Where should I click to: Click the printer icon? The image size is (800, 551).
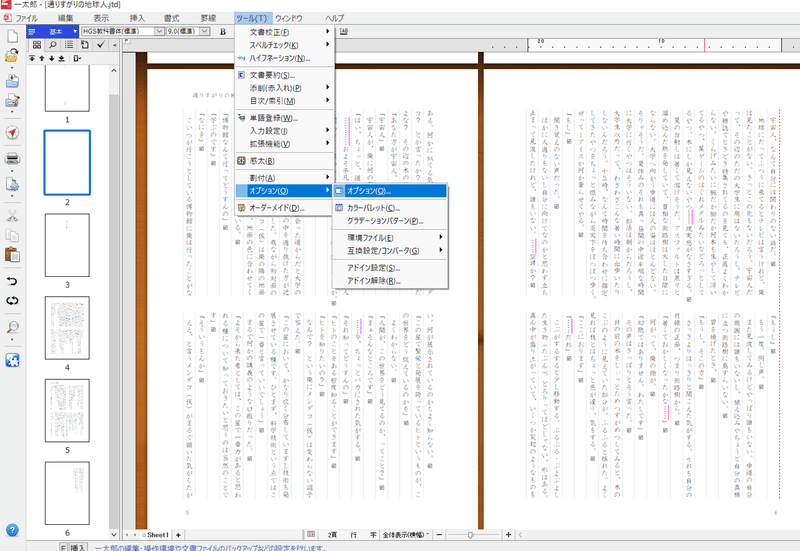[12, 159]
